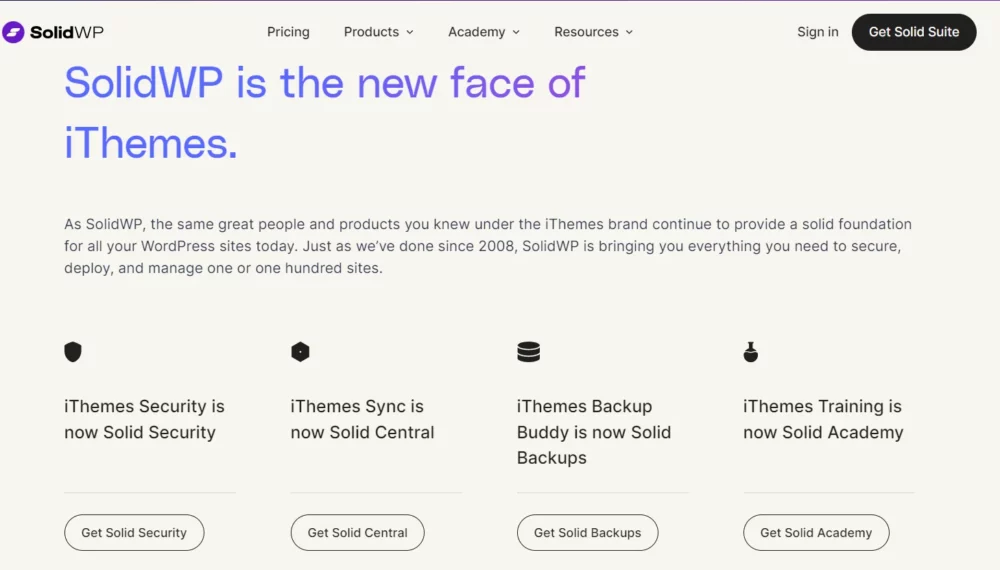The image size is (1000, 570).
Task: Expand the Products dropdown chevron
Action: tap(409, 32)
